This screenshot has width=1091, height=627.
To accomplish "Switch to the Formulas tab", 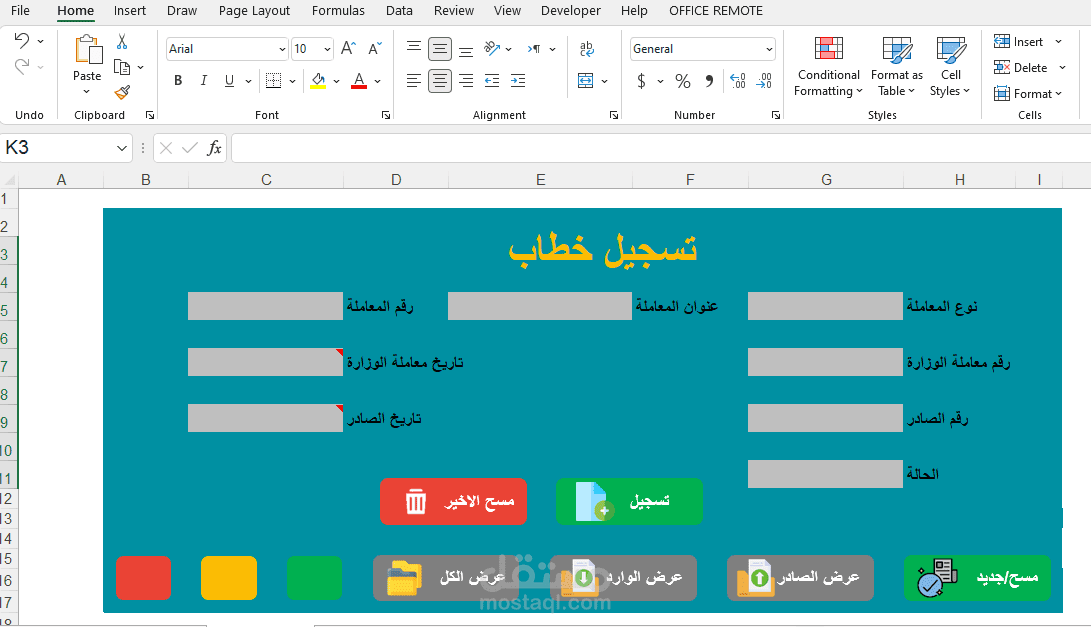I will click(338, 10).
